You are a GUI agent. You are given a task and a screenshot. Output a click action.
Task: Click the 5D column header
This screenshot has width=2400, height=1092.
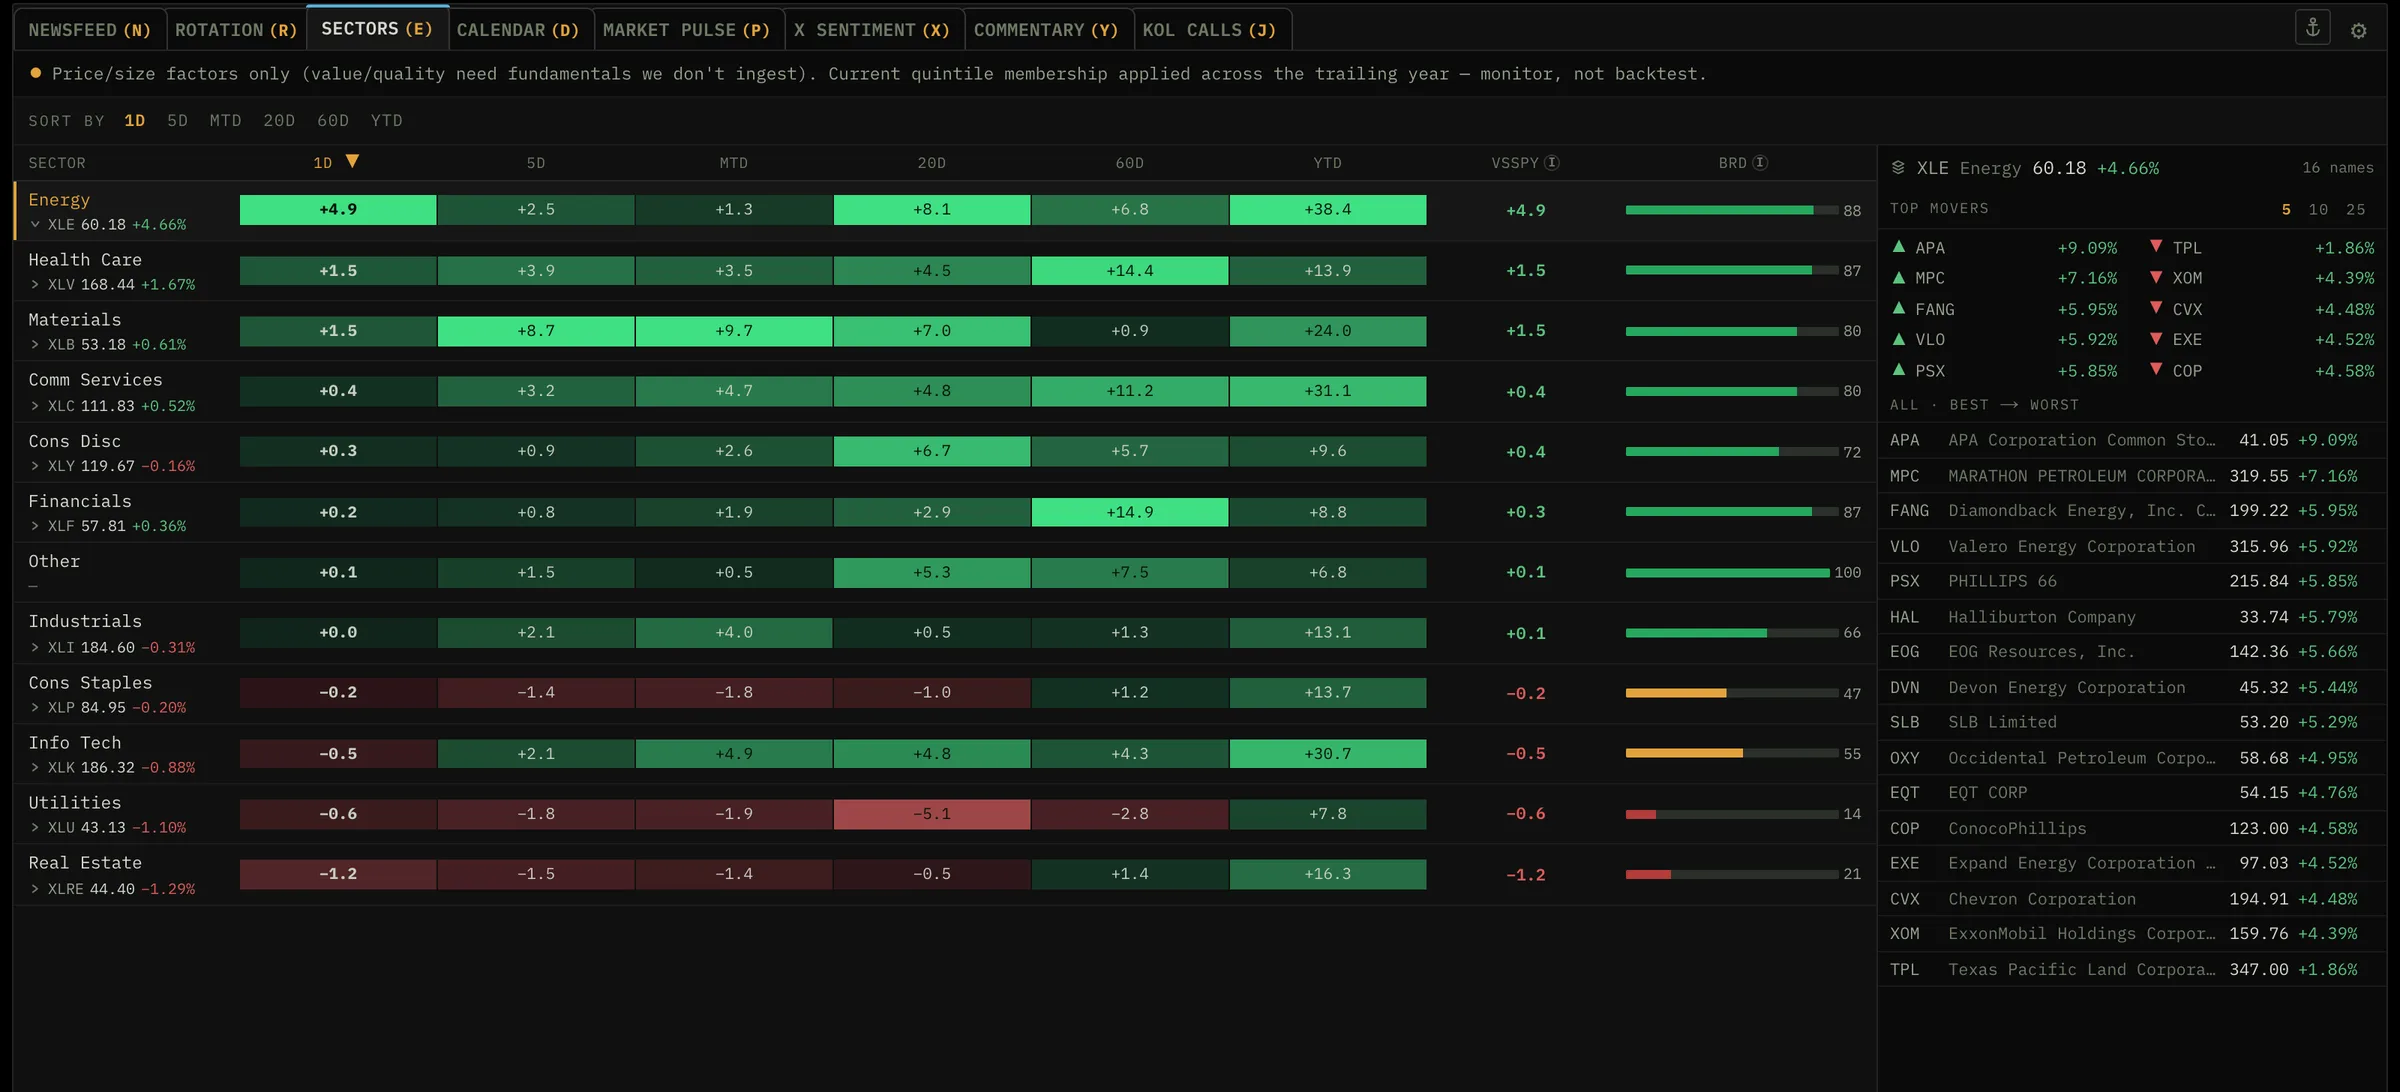click(536, 163)
